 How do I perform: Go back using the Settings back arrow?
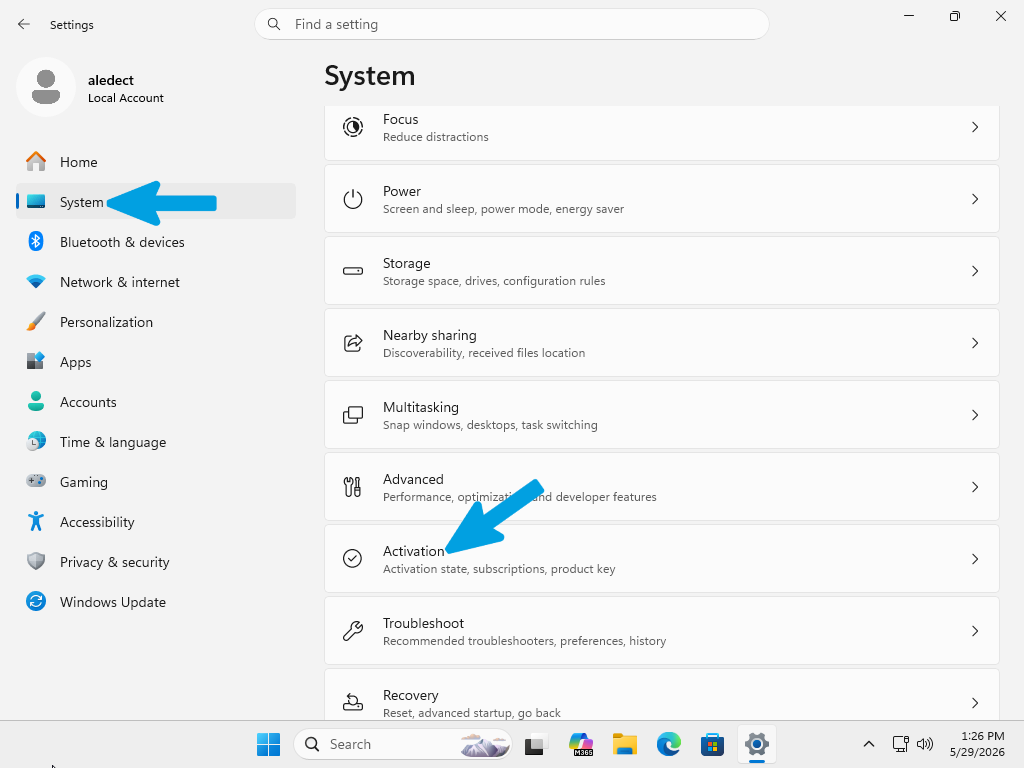pyautogui.click(x=24, y=24)
